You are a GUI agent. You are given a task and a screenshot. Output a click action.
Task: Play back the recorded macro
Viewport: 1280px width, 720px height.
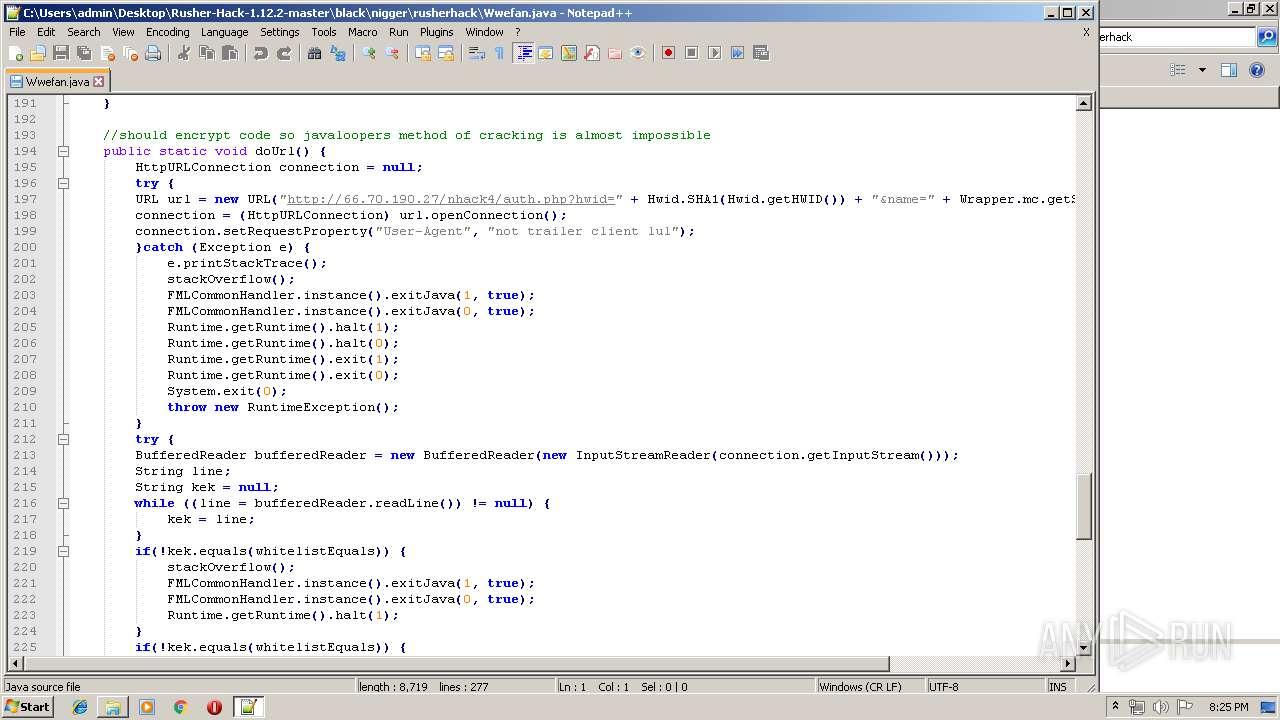(x=714, y=53)
